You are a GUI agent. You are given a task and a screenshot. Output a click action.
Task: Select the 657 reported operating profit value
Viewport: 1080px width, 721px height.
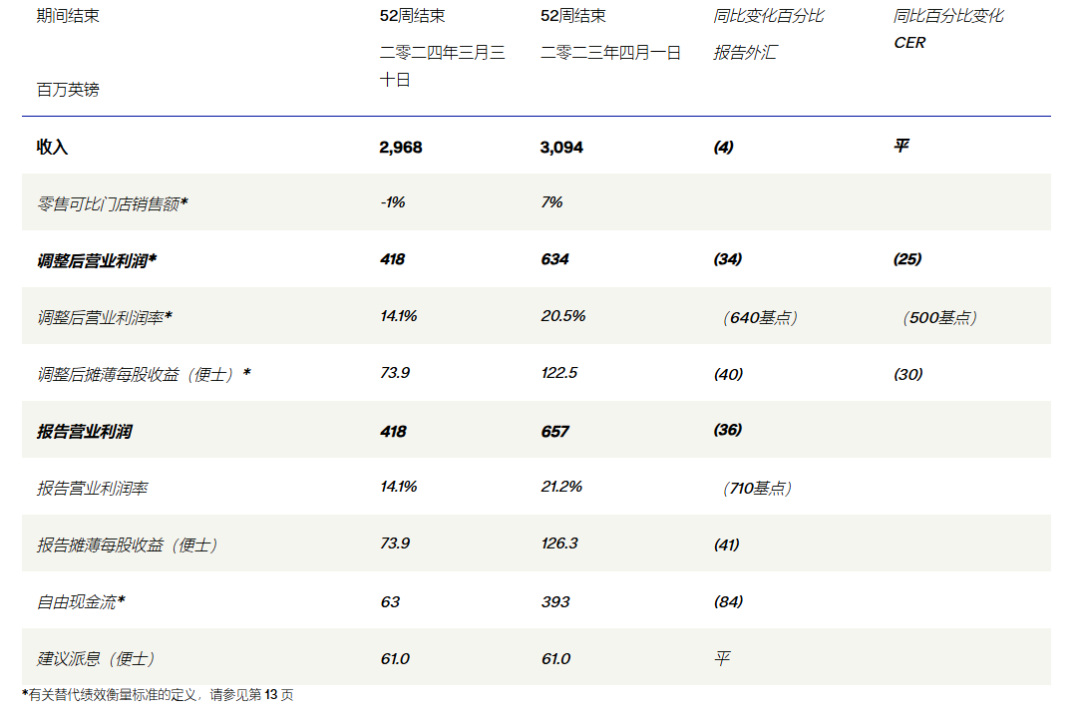[x=555, y=432]
